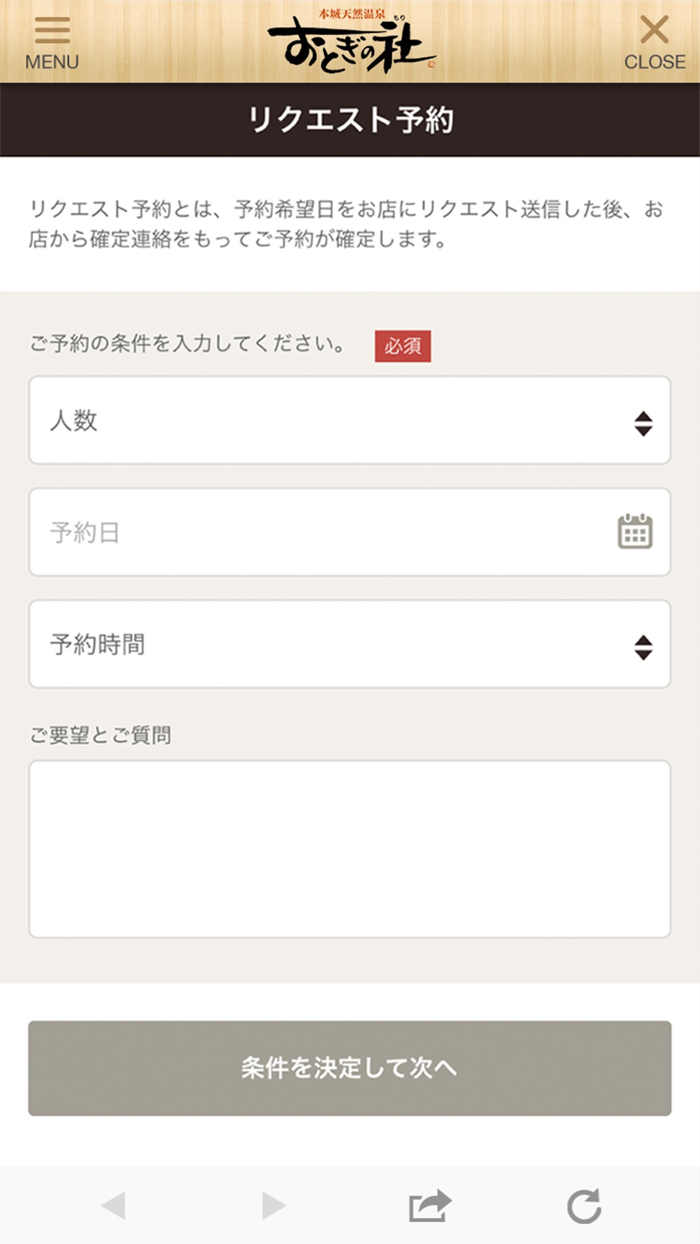Click the リクエスト予約 header title
Screen dimensions: 700x1244
tap(350, 119)
